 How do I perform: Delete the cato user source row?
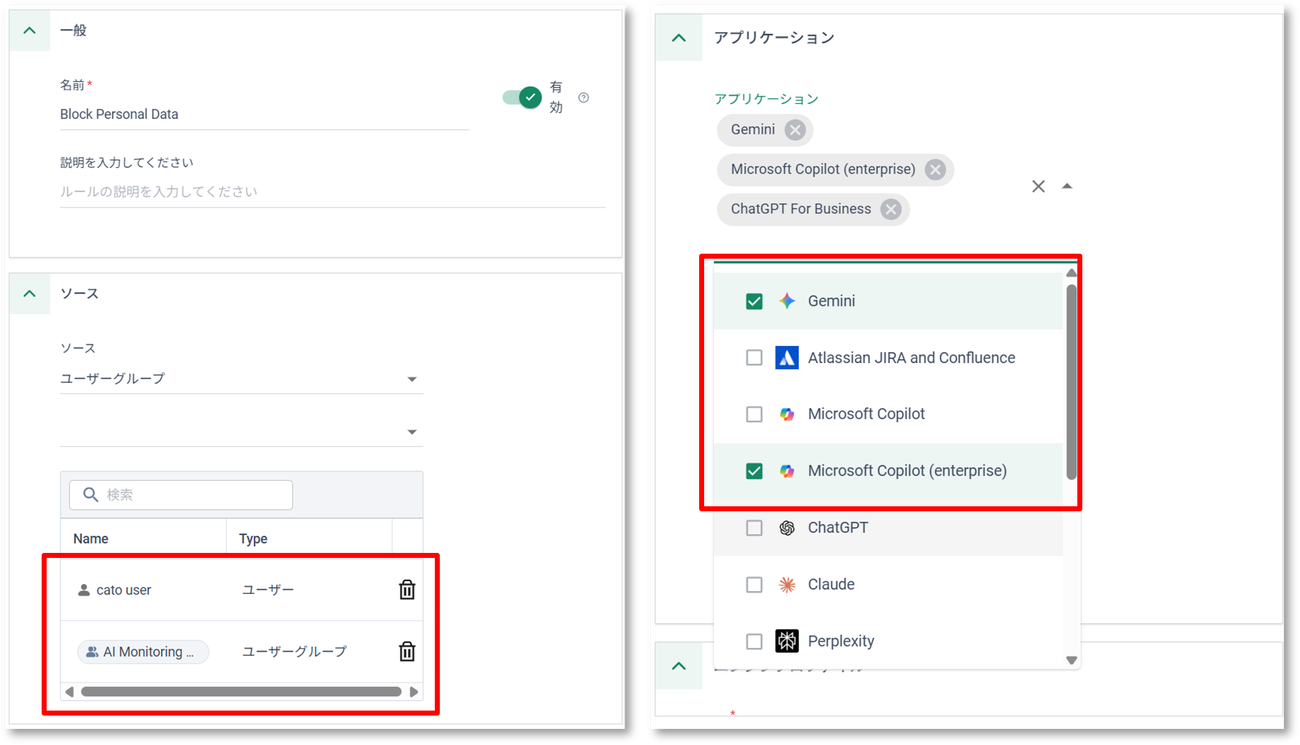(x=407, y=590)
